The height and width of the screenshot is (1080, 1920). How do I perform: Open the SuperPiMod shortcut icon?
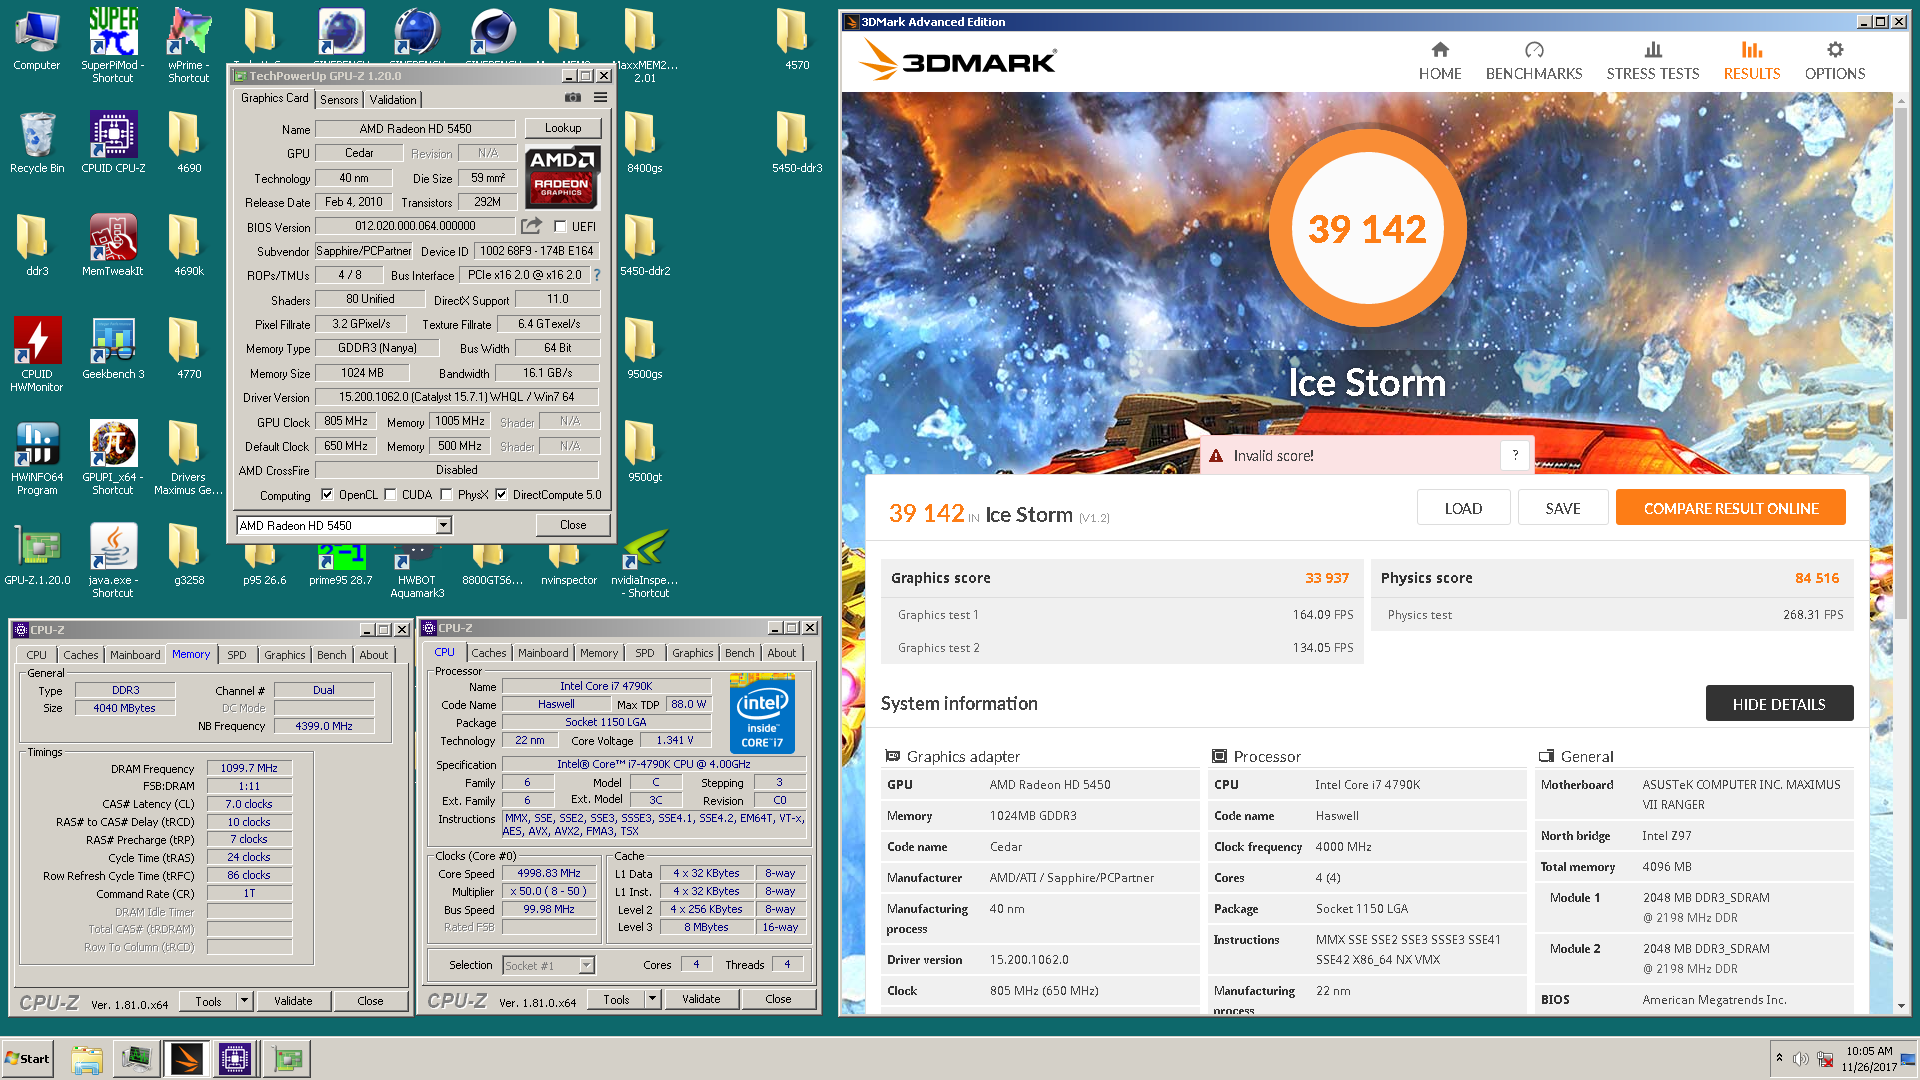tap(113, 45)
